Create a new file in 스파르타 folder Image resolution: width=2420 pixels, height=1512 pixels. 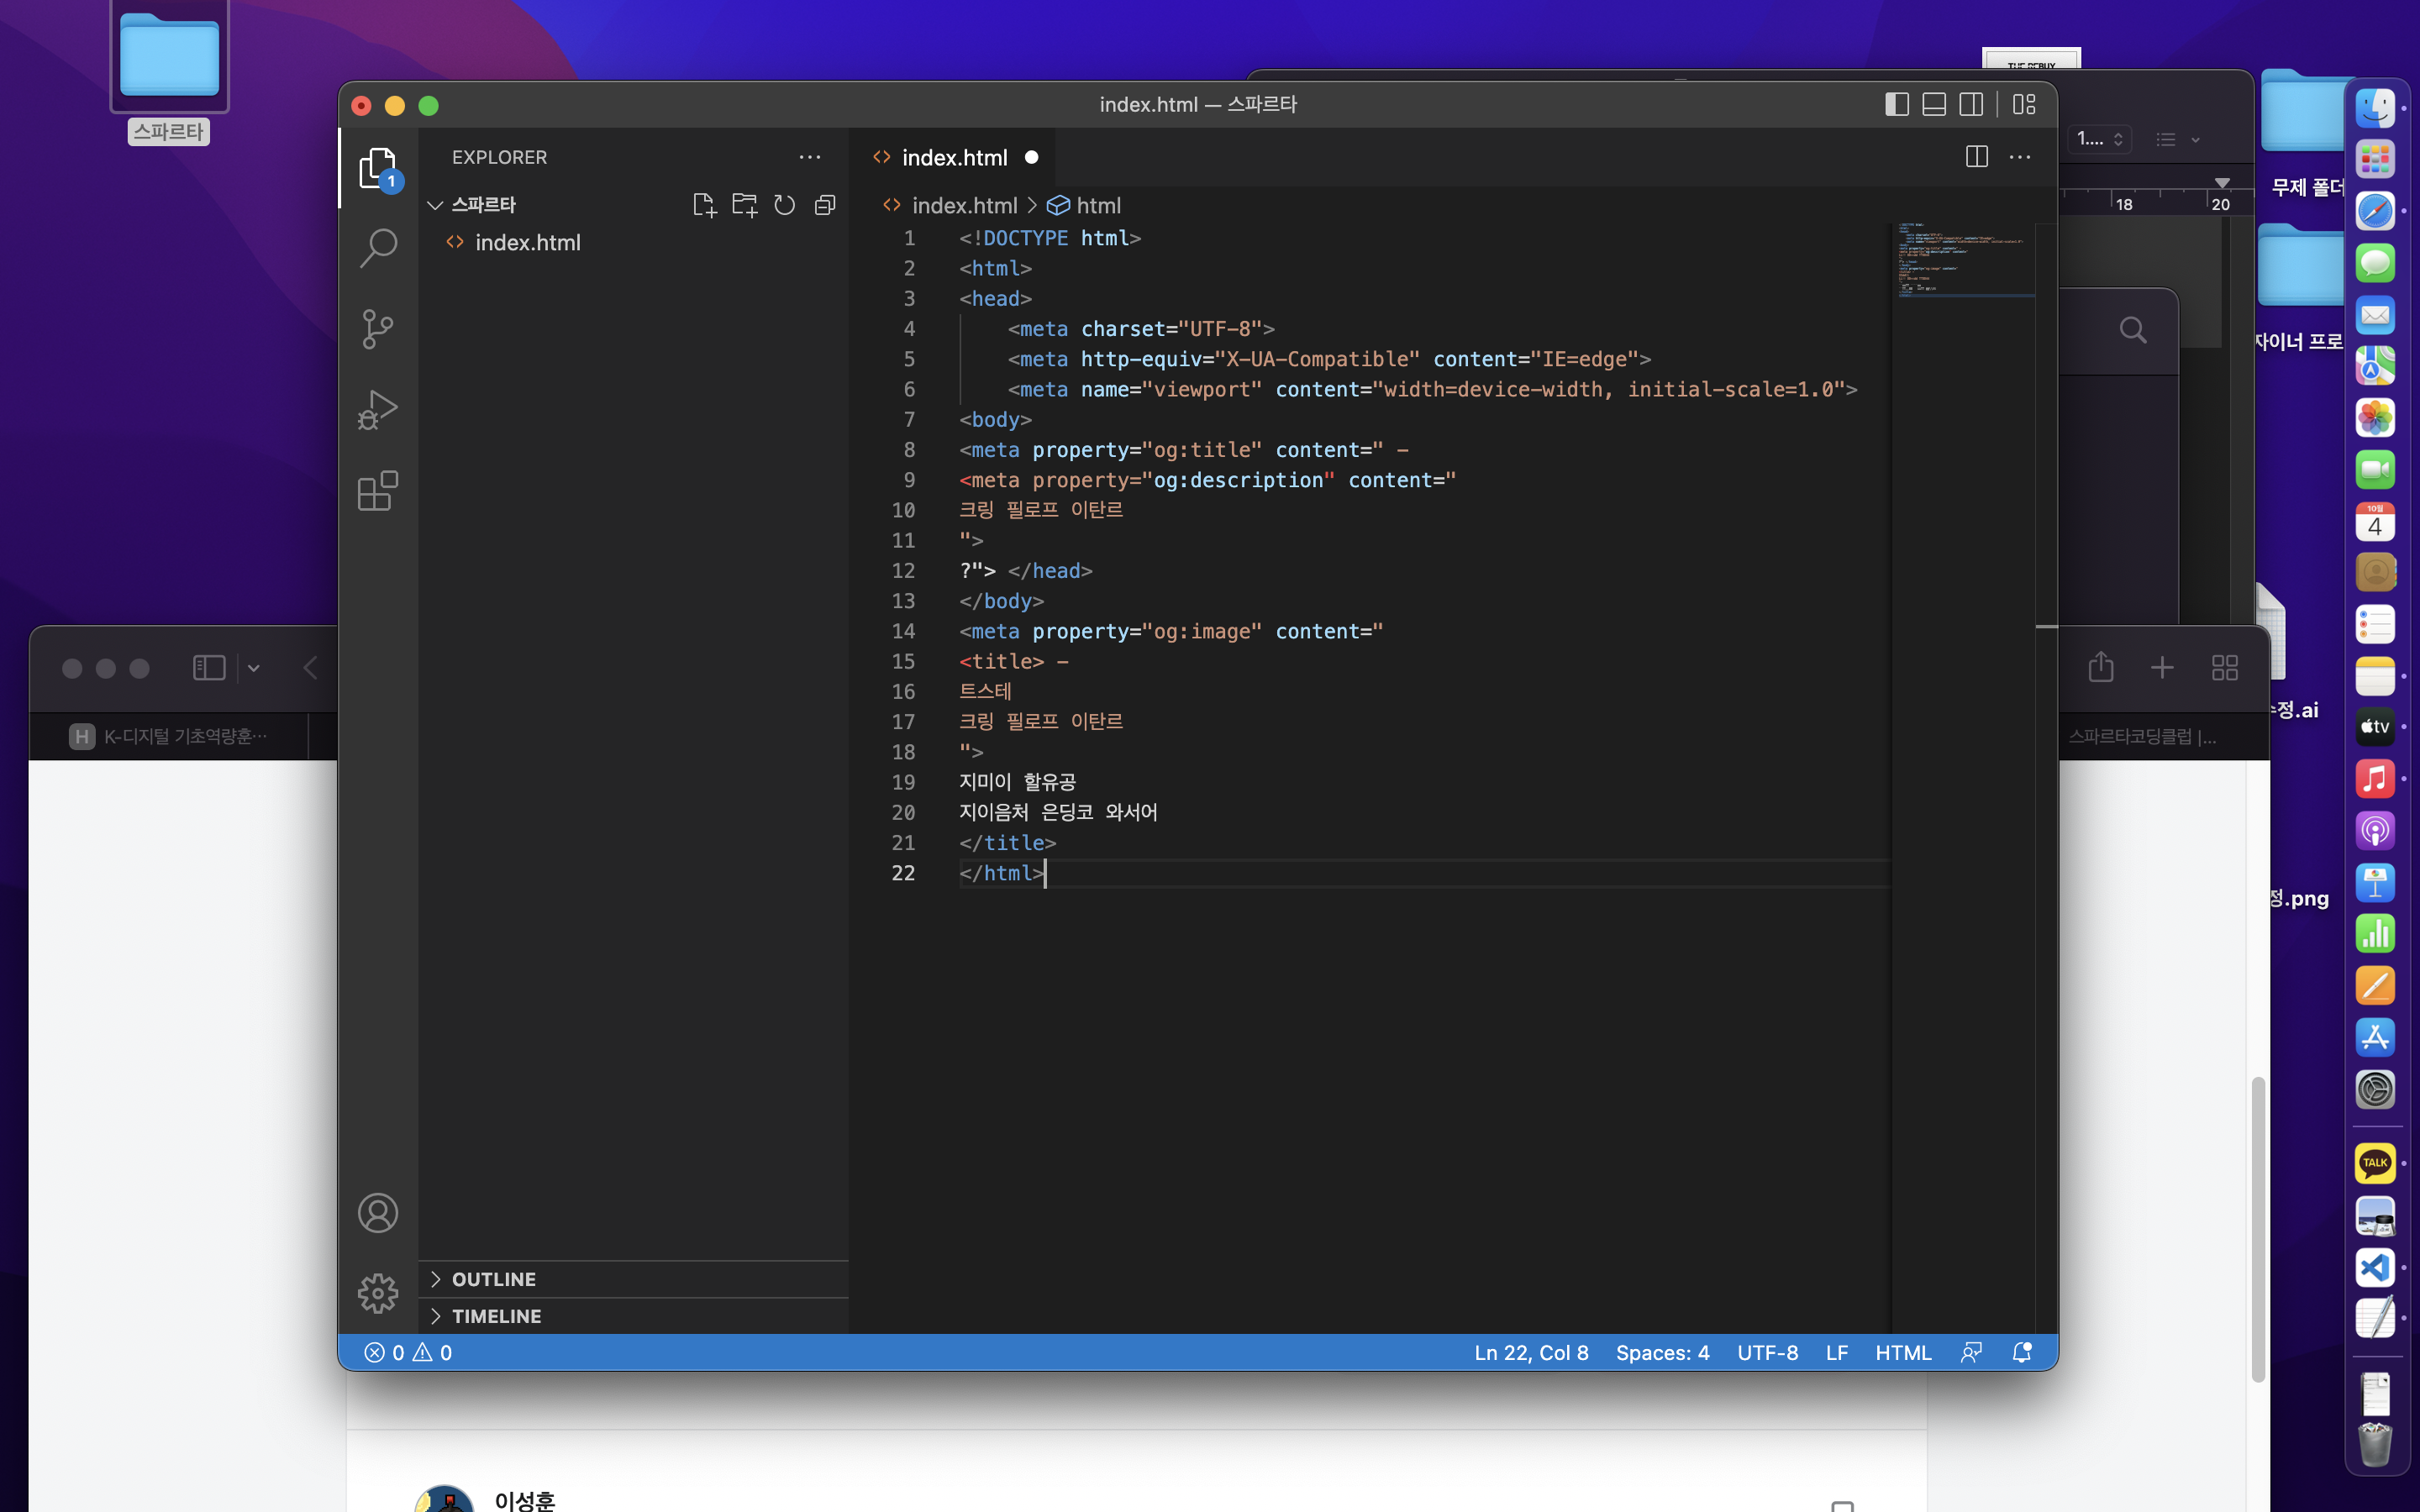(705, 205)
